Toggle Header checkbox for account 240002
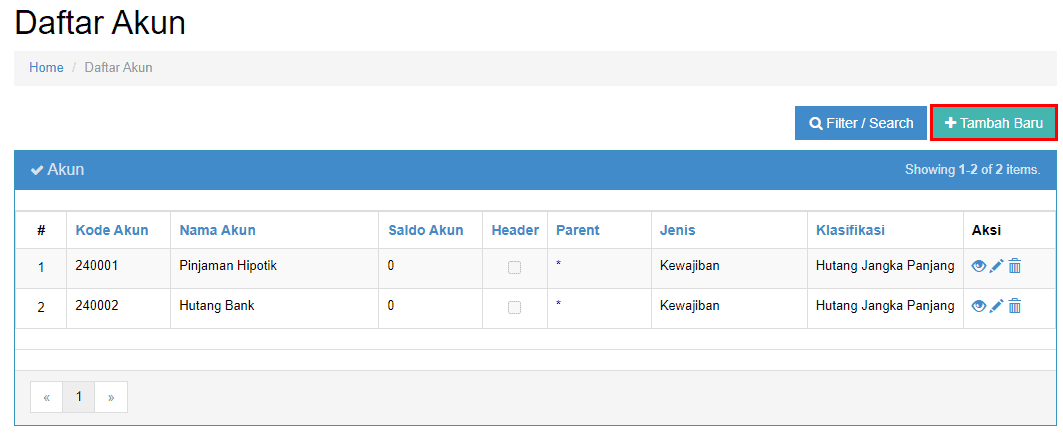 click(515, 308)
